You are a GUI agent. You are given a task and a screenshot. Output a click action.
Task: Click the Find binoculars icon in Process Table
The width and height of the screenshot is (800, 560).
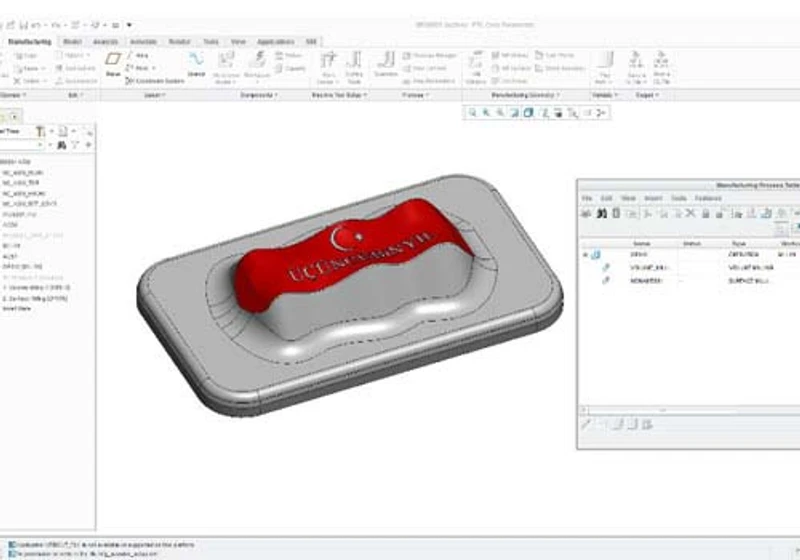602,213
